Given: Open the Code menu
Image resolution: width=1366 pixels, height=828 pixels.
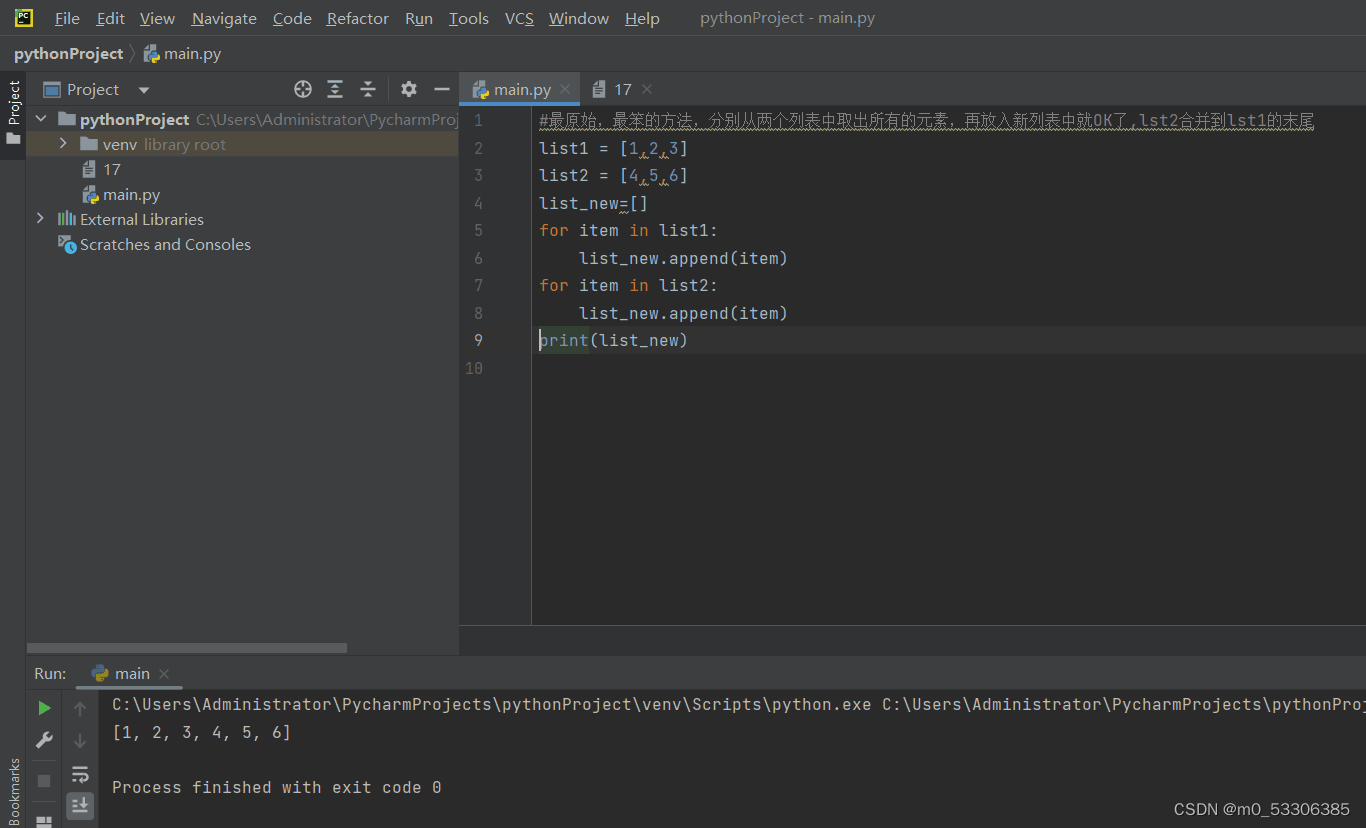Looking at the screenshot, I should (292, 18).
